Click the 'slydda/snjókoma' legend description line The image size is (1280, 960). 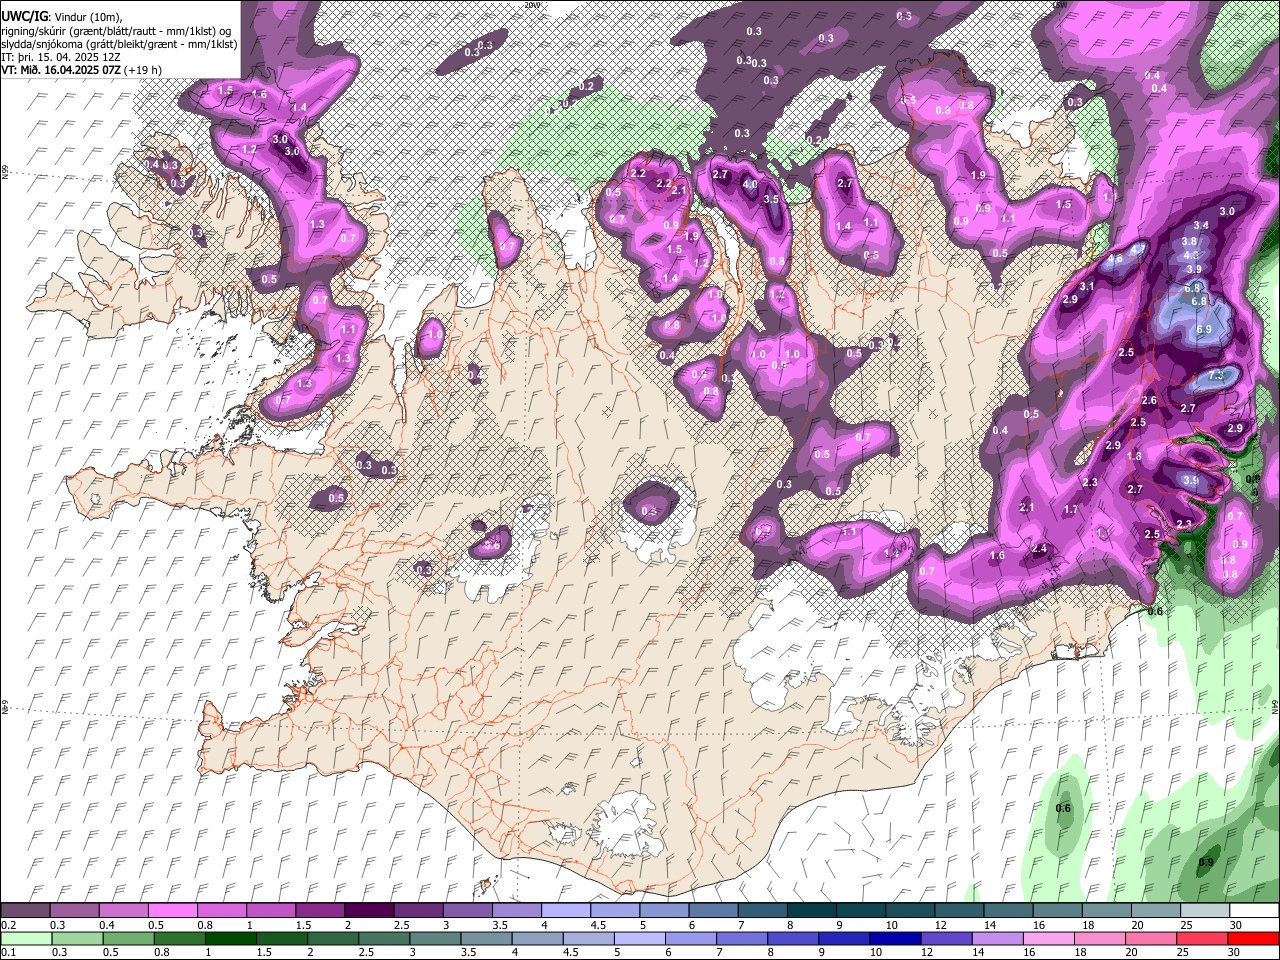point(118,43)
